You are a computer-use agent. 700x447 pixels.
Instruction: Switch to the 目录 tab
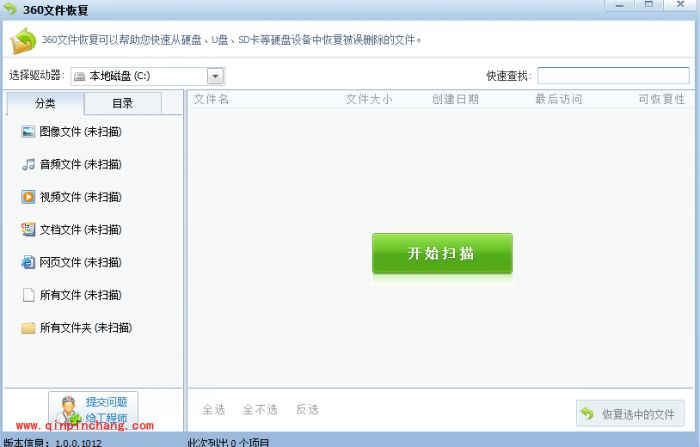click(x=122, y=104)
